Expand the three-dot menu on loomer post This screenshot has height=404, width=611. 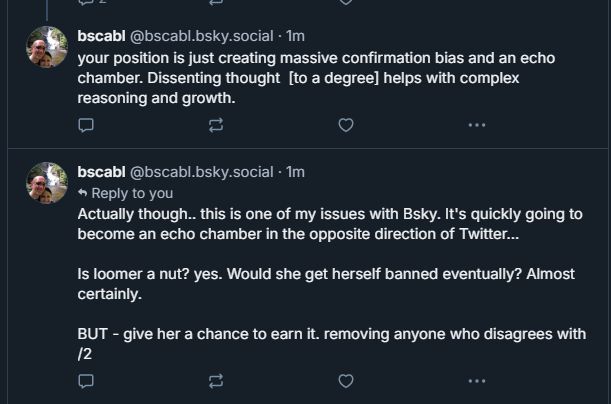click(476, 381)
